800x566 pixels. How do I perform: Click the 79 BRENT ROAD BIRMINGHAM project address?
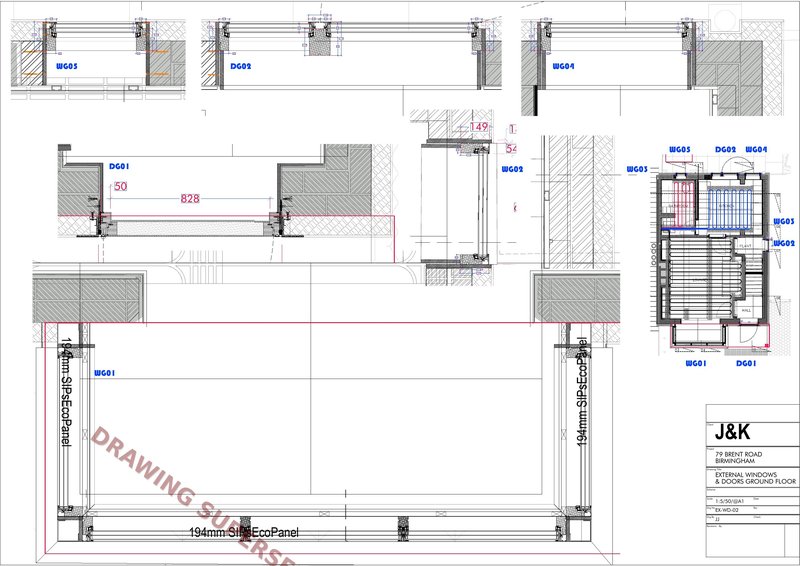[738, 457]
